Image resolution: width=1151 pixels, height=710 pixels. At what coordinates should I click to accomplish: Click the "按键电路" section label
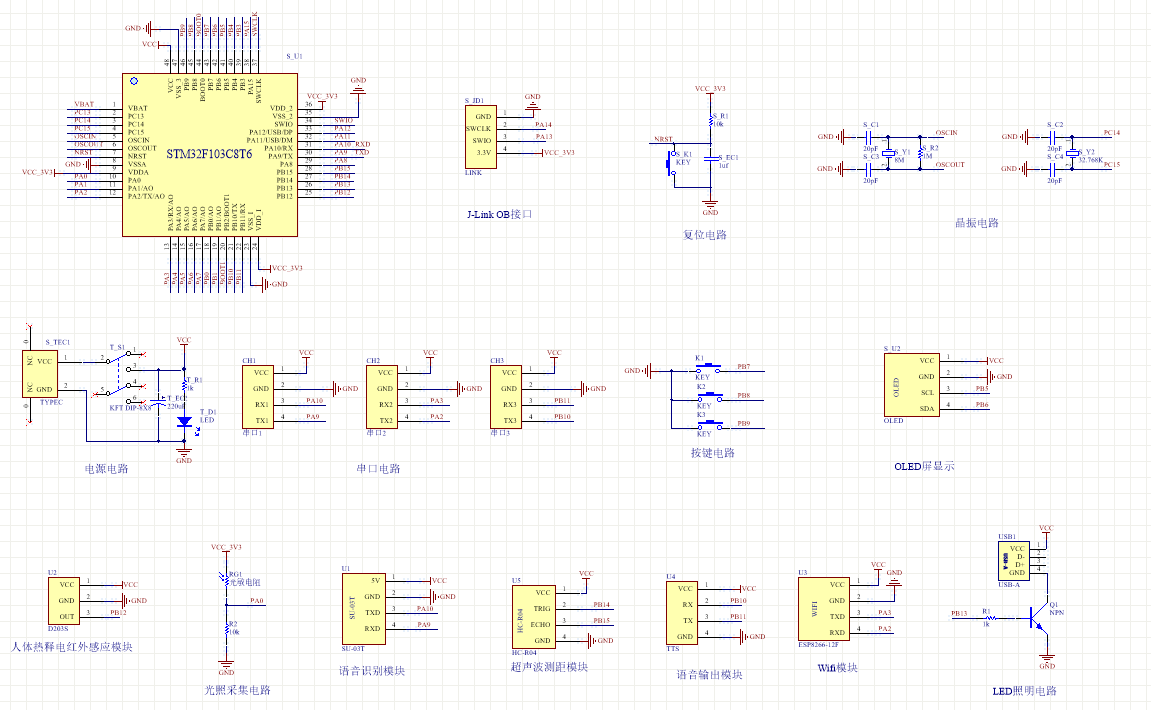coord(713,453)
